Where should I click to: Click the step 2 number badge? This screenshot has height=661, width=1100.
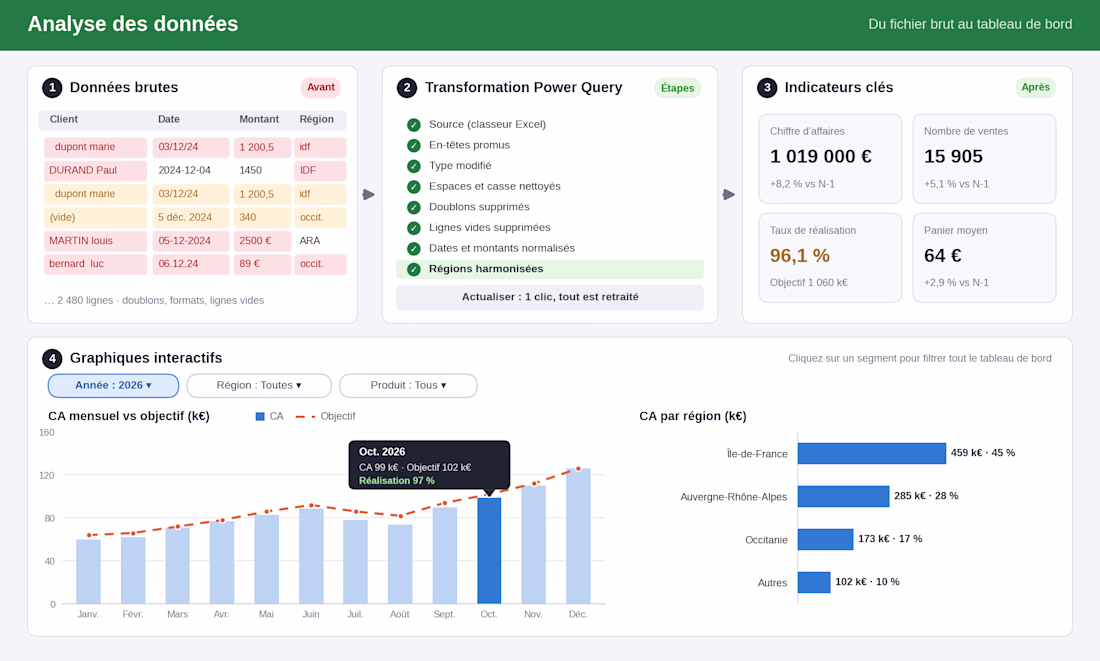click(407, 88)
